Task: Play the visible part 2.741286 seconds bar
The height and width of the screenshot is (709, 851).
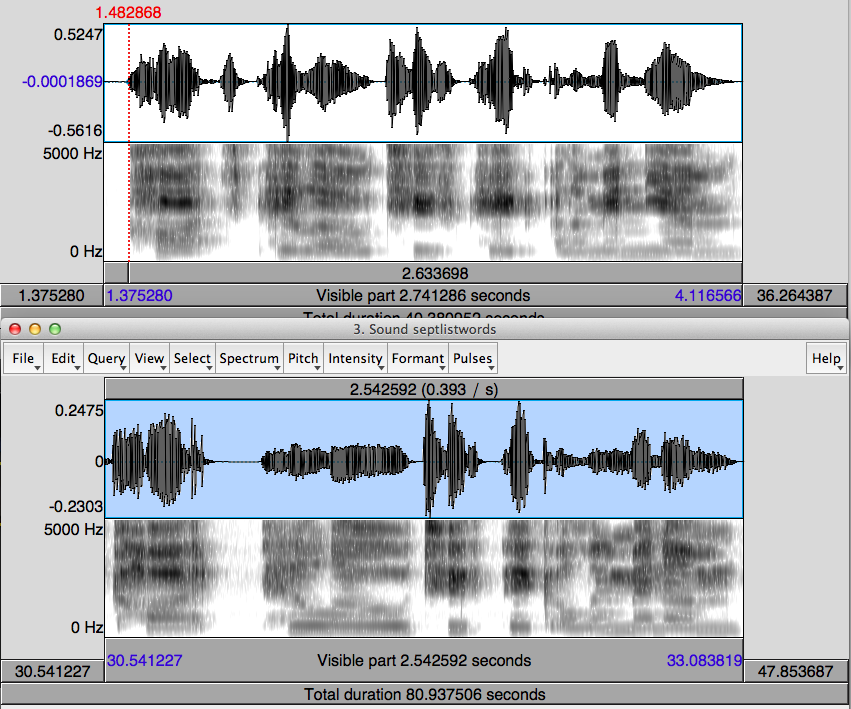Action: (423, 295)
